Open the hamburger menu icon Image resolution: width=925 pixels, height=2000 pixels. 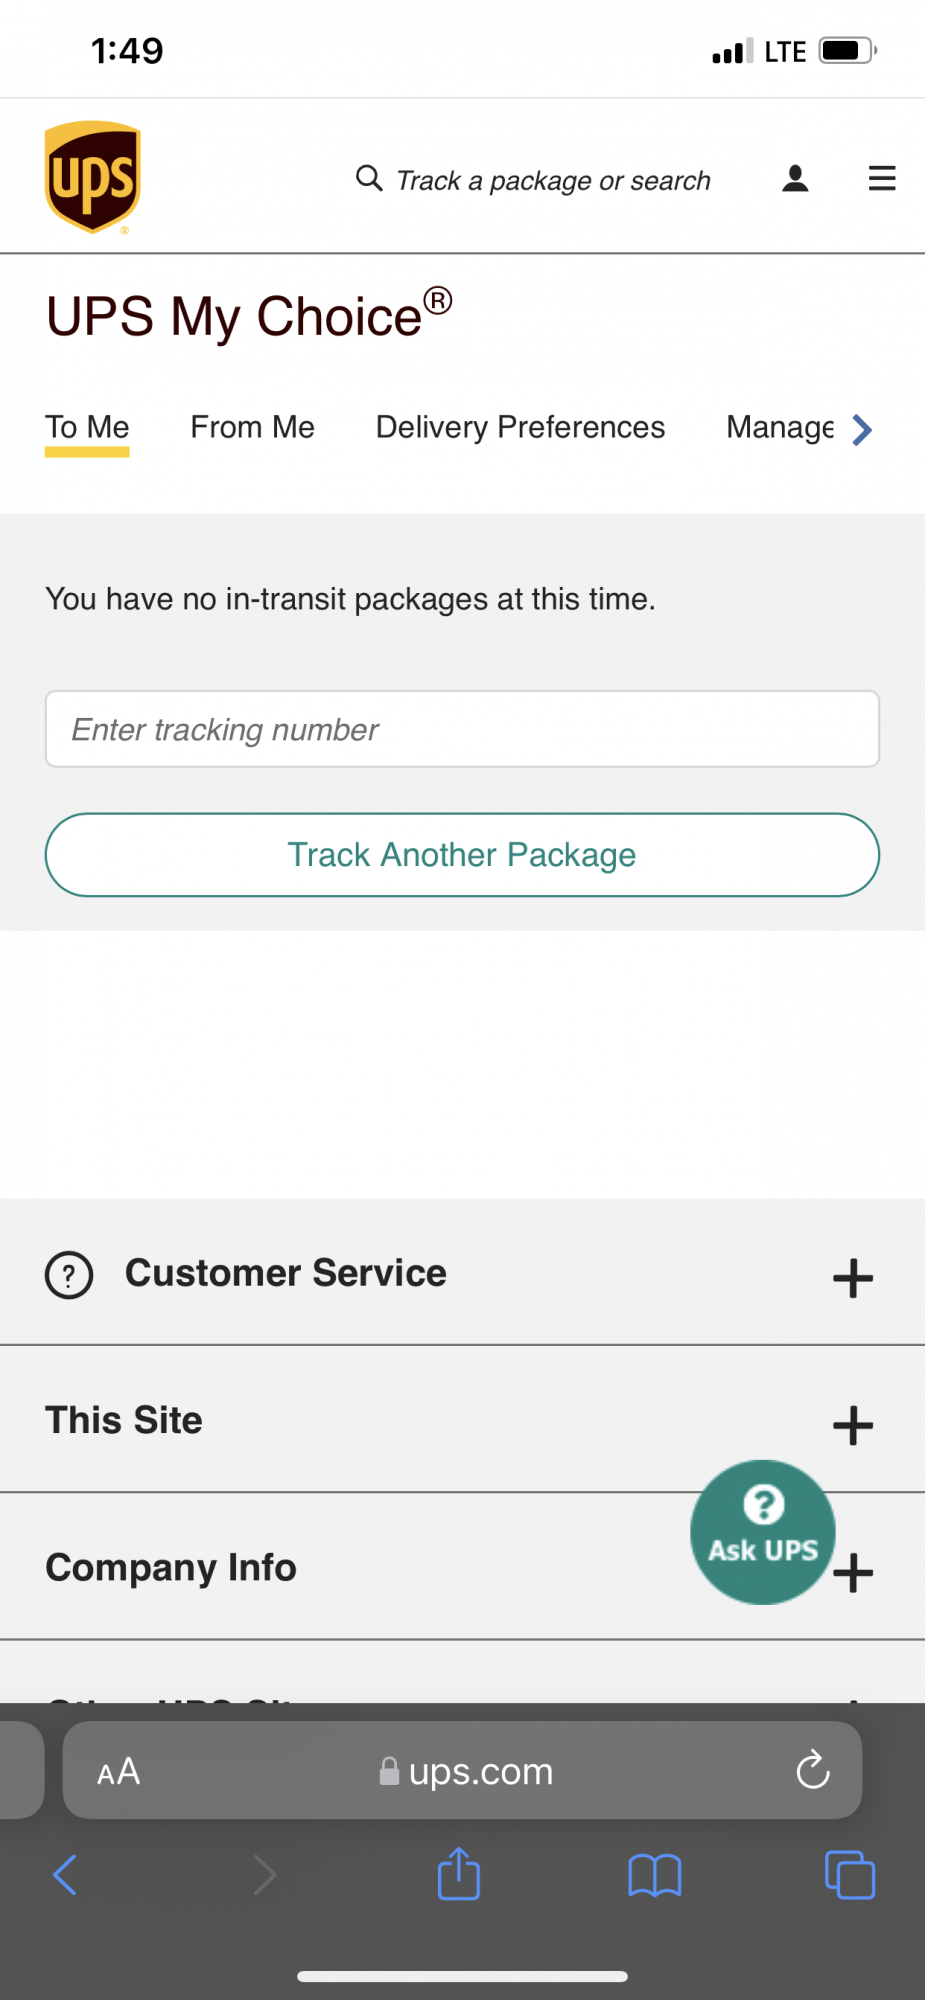[882, 178]
